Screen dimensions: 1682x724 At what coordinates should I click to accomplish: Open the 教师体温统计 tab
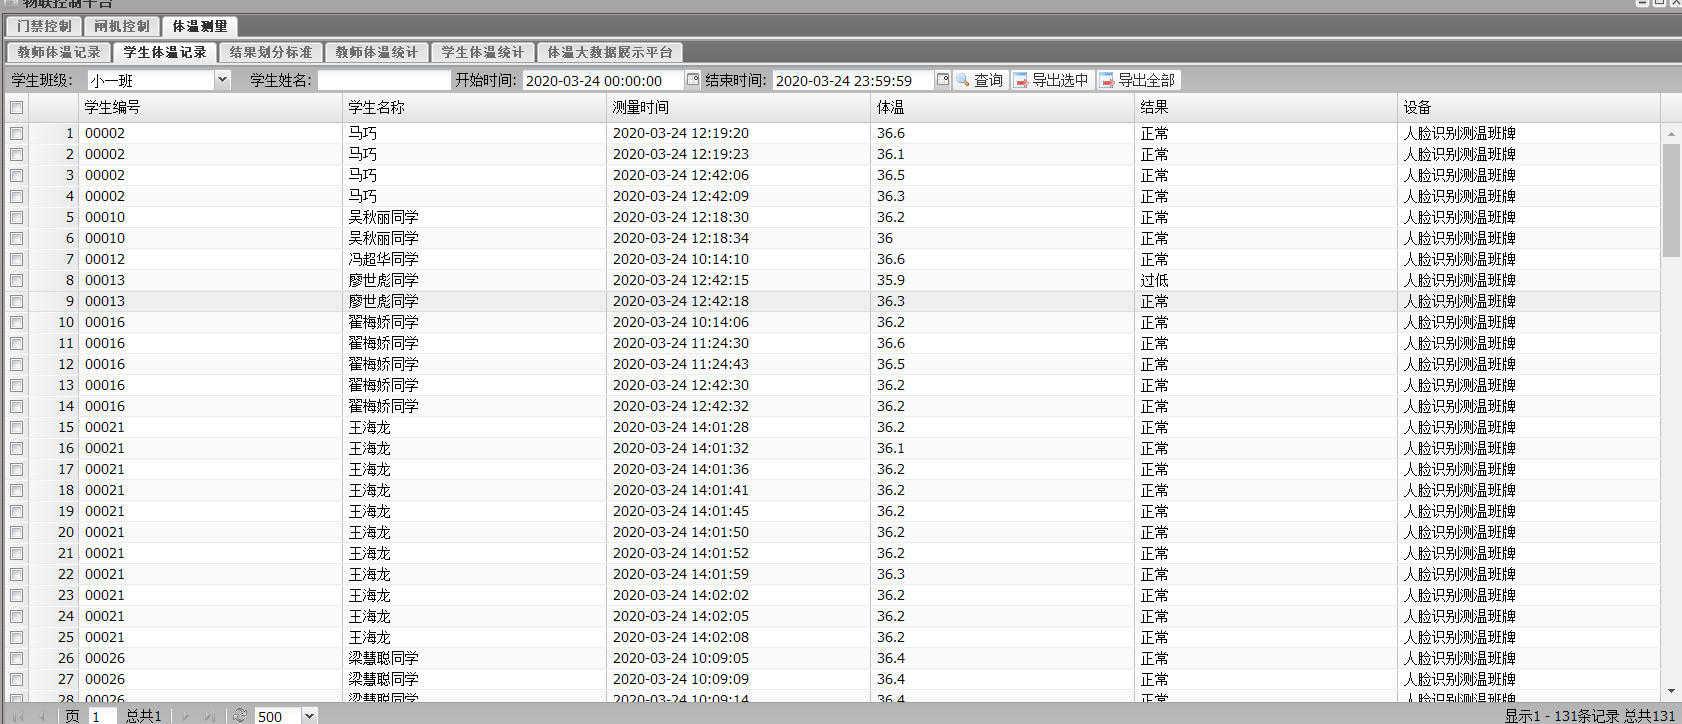377,52
